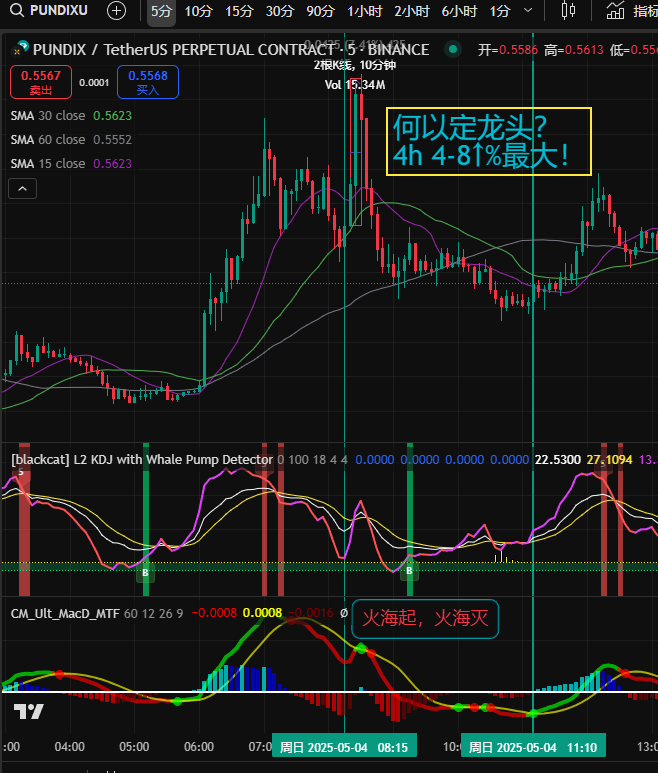Screen dimensions: 658x773
Task: Select the 5分 timeframe
Action: pyautogui.click(x=161, y=11)
